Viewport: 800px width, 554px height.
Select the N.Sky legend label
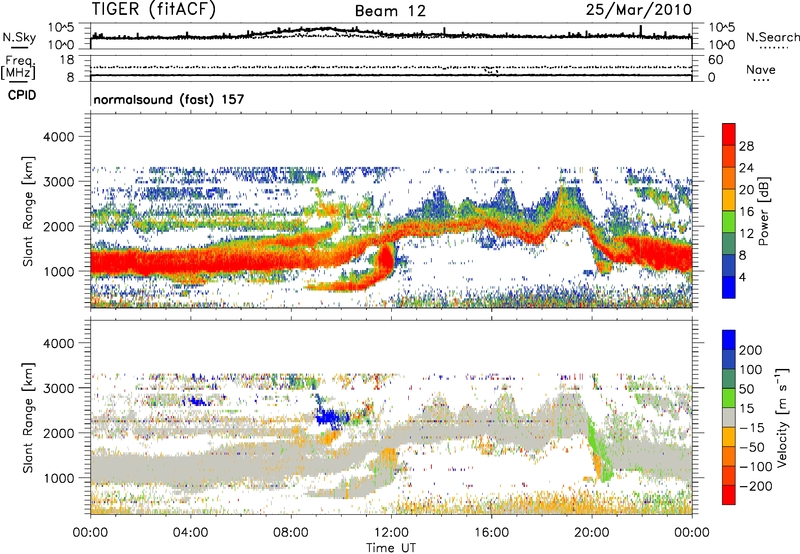[x=19, y=37]
